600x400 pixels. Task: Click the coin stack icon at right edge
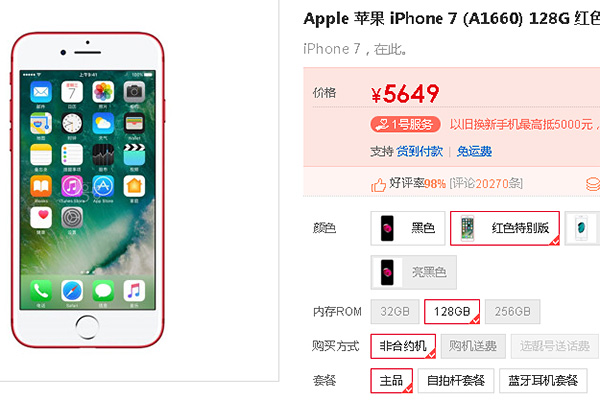[593, 184]
